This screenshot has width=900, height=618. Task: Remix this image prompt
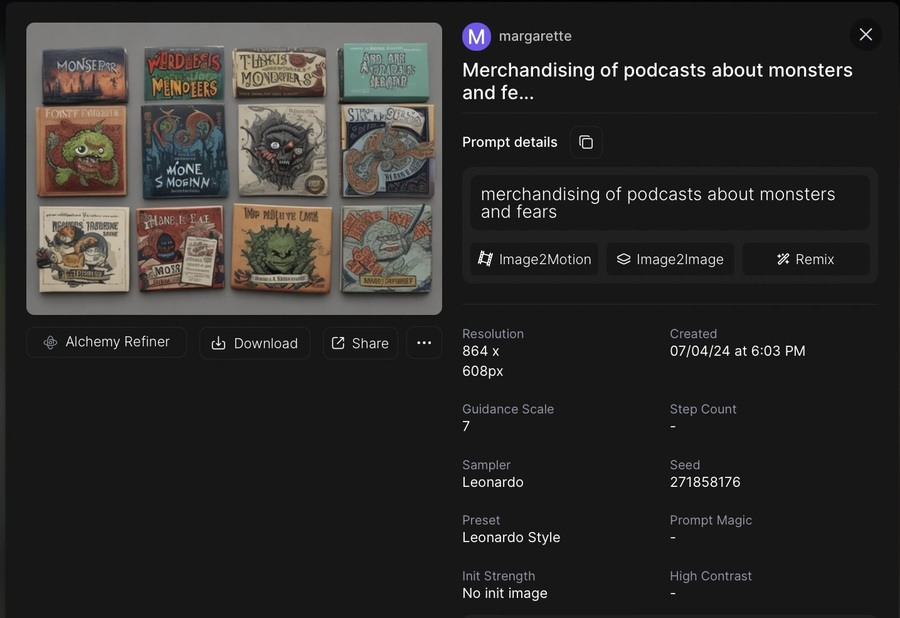pos(806,259)
